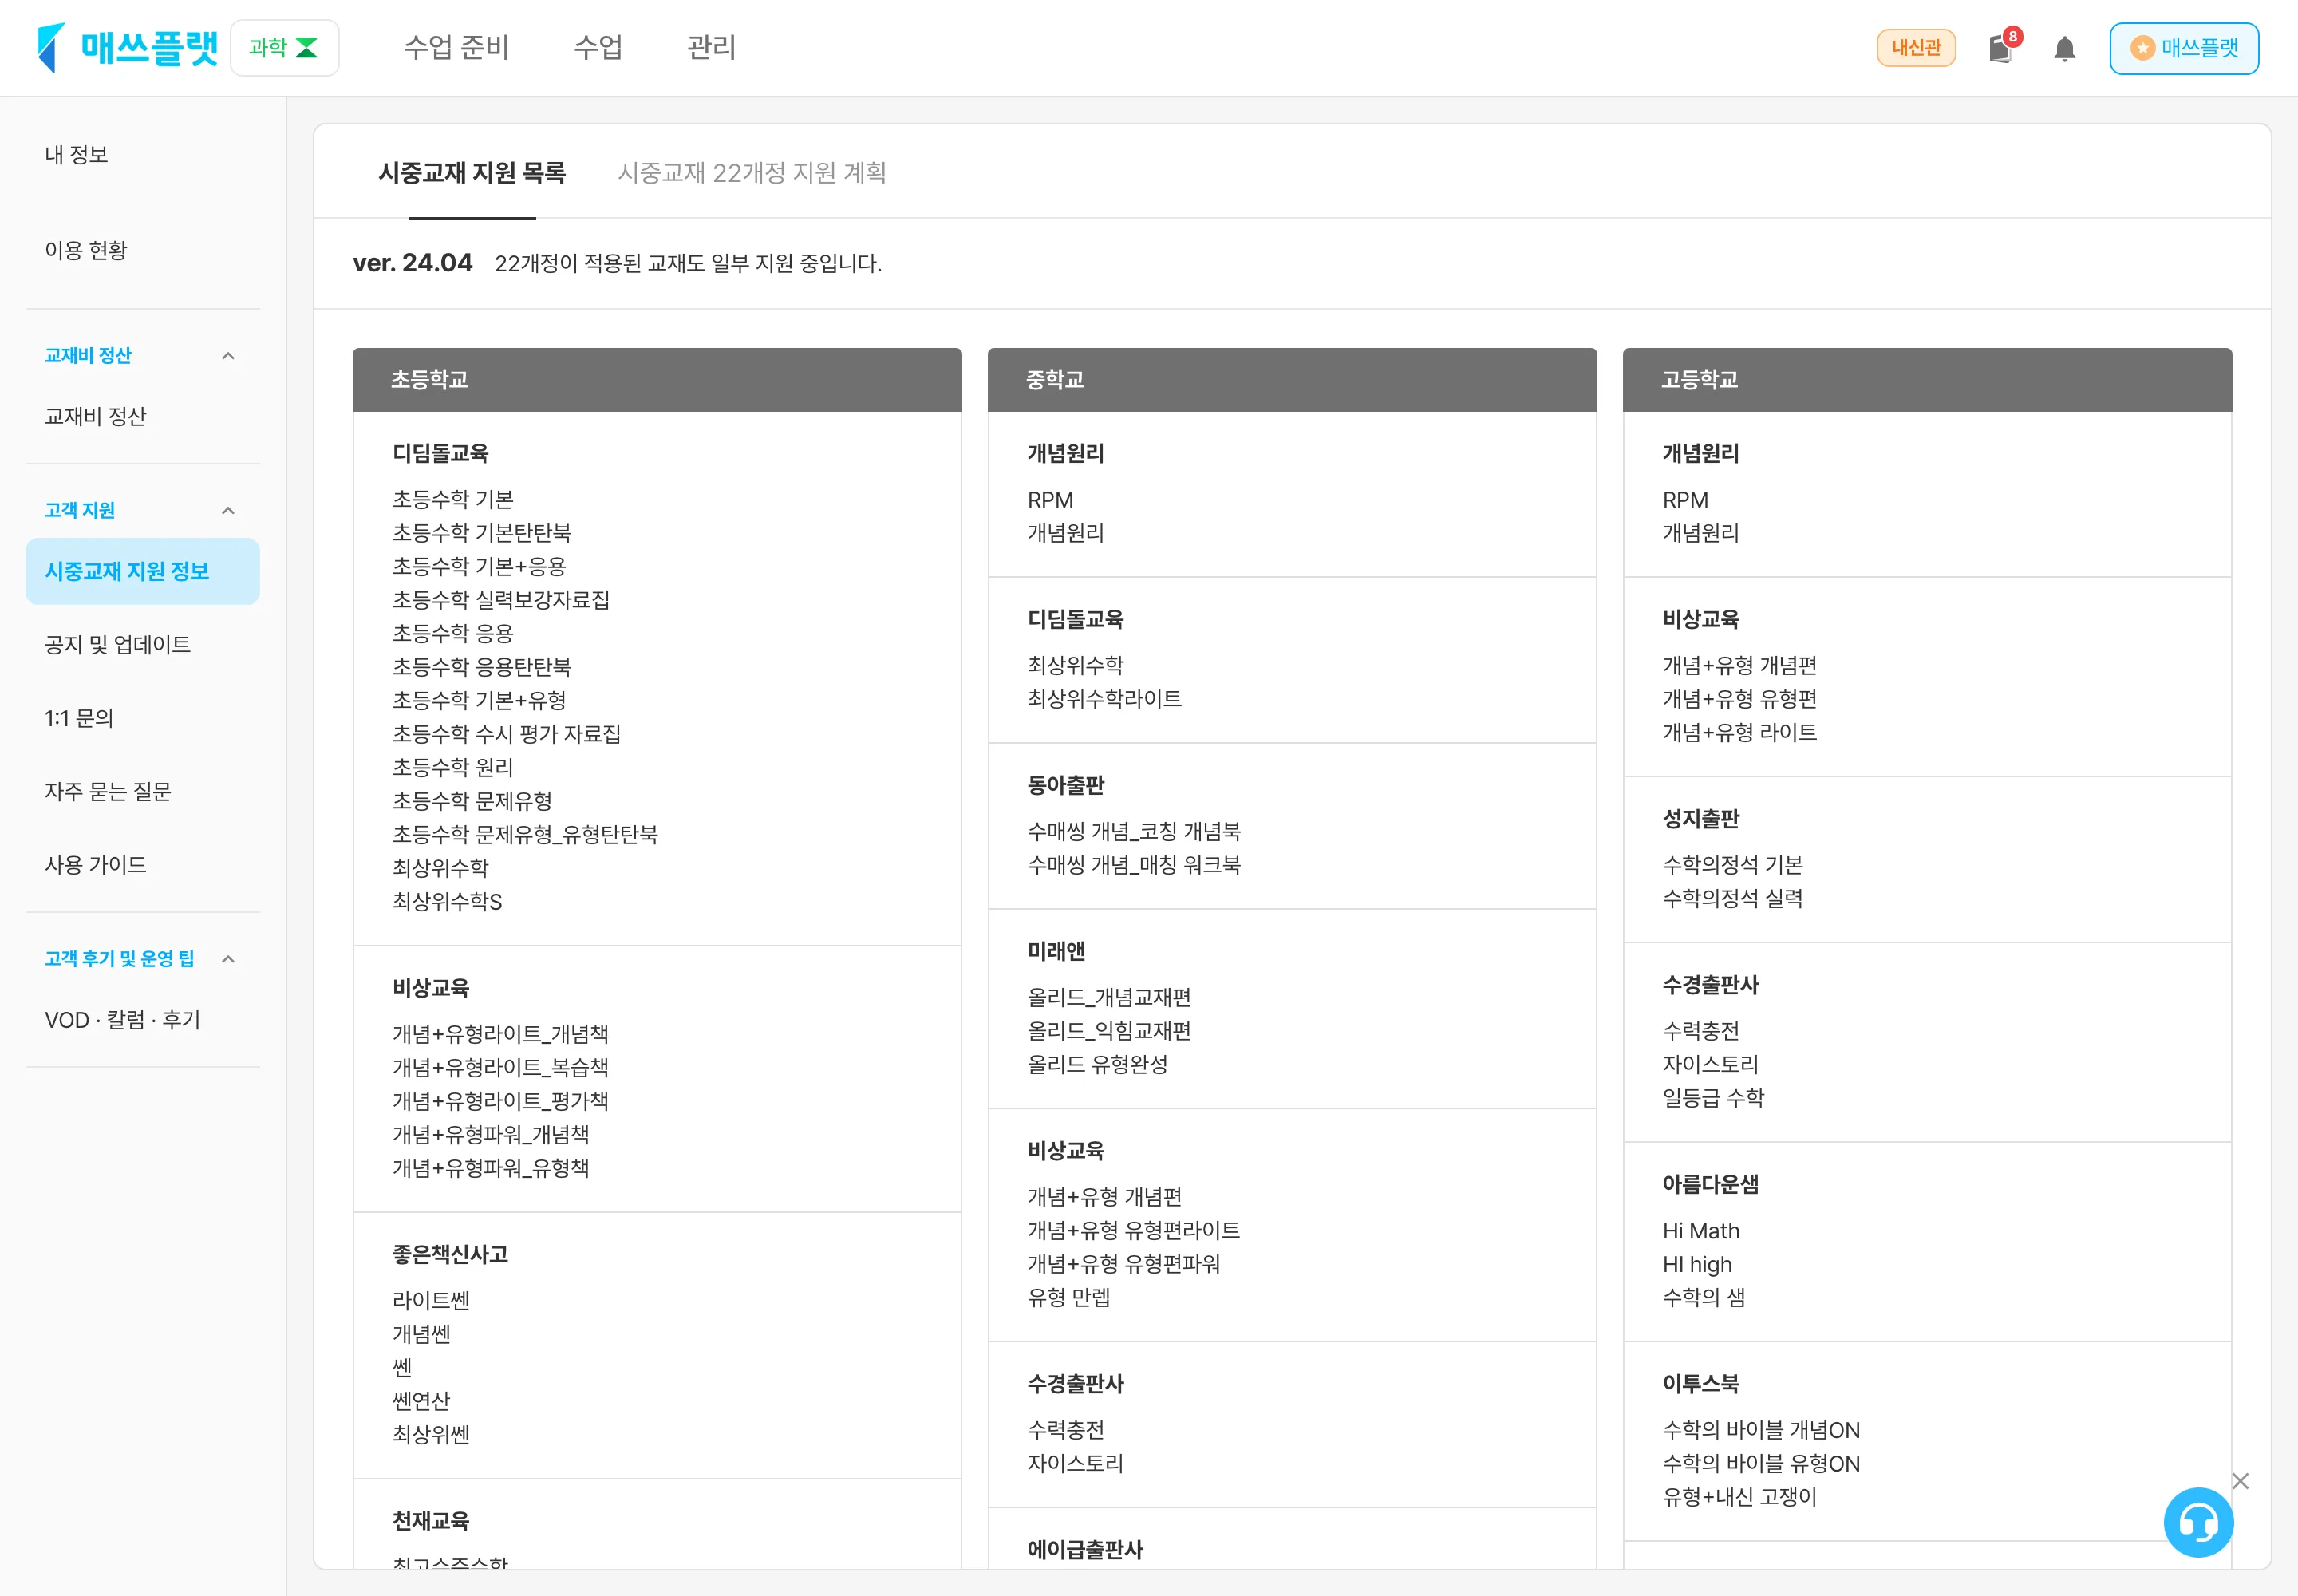Open 공지 및 업데이트
Screen dimensions: 2298x1596
coord(117,644)
